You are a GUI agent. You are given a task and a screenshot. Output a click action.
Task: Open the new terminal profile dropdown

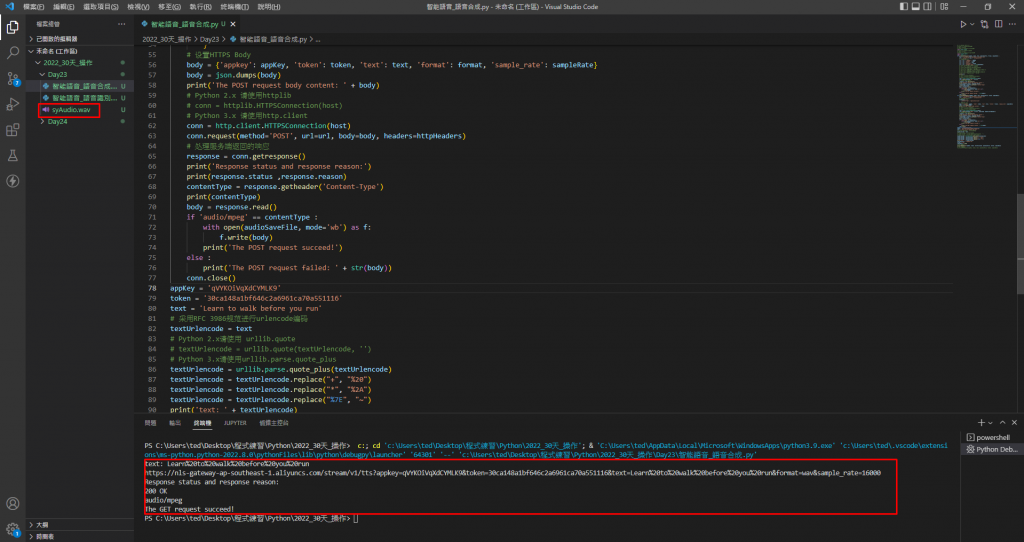(x=990, y=423)
